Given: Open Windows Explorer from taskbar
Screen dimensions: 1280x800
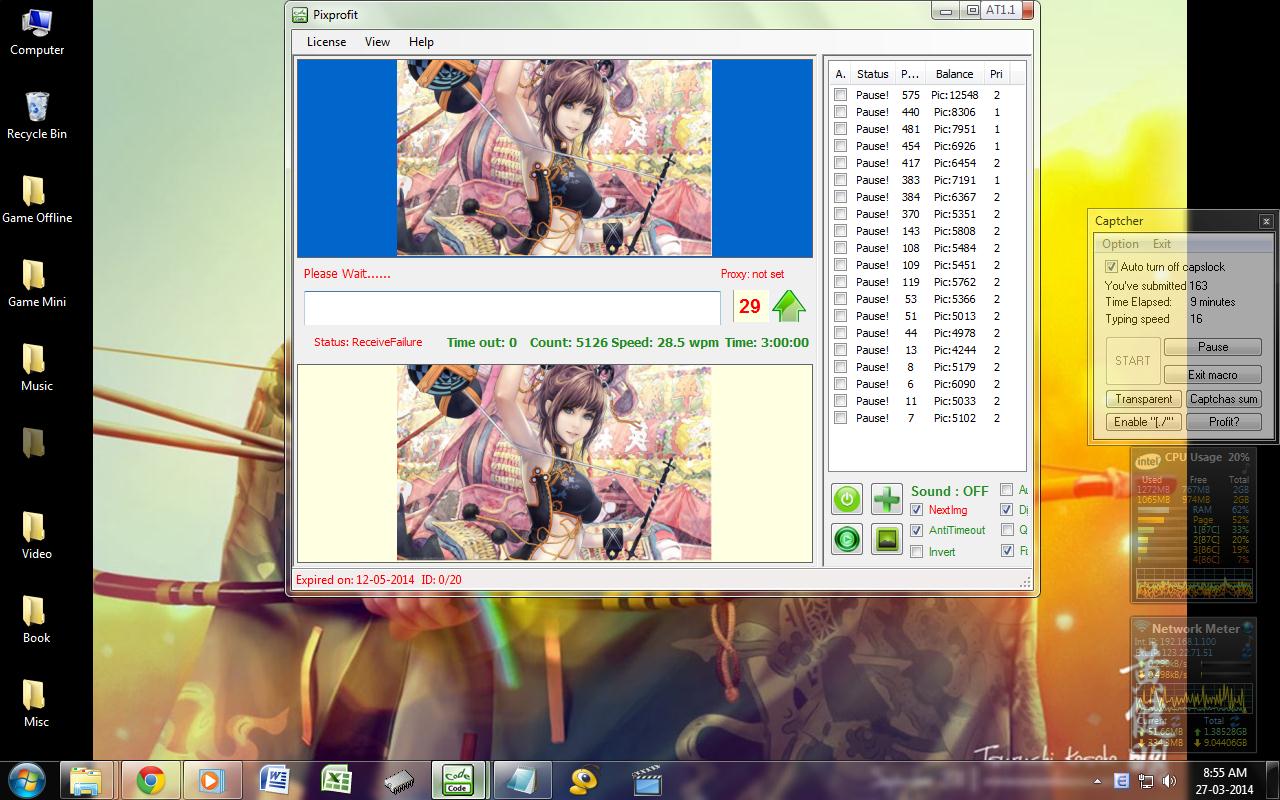Looking at the screenshot, I should [88, 780].
